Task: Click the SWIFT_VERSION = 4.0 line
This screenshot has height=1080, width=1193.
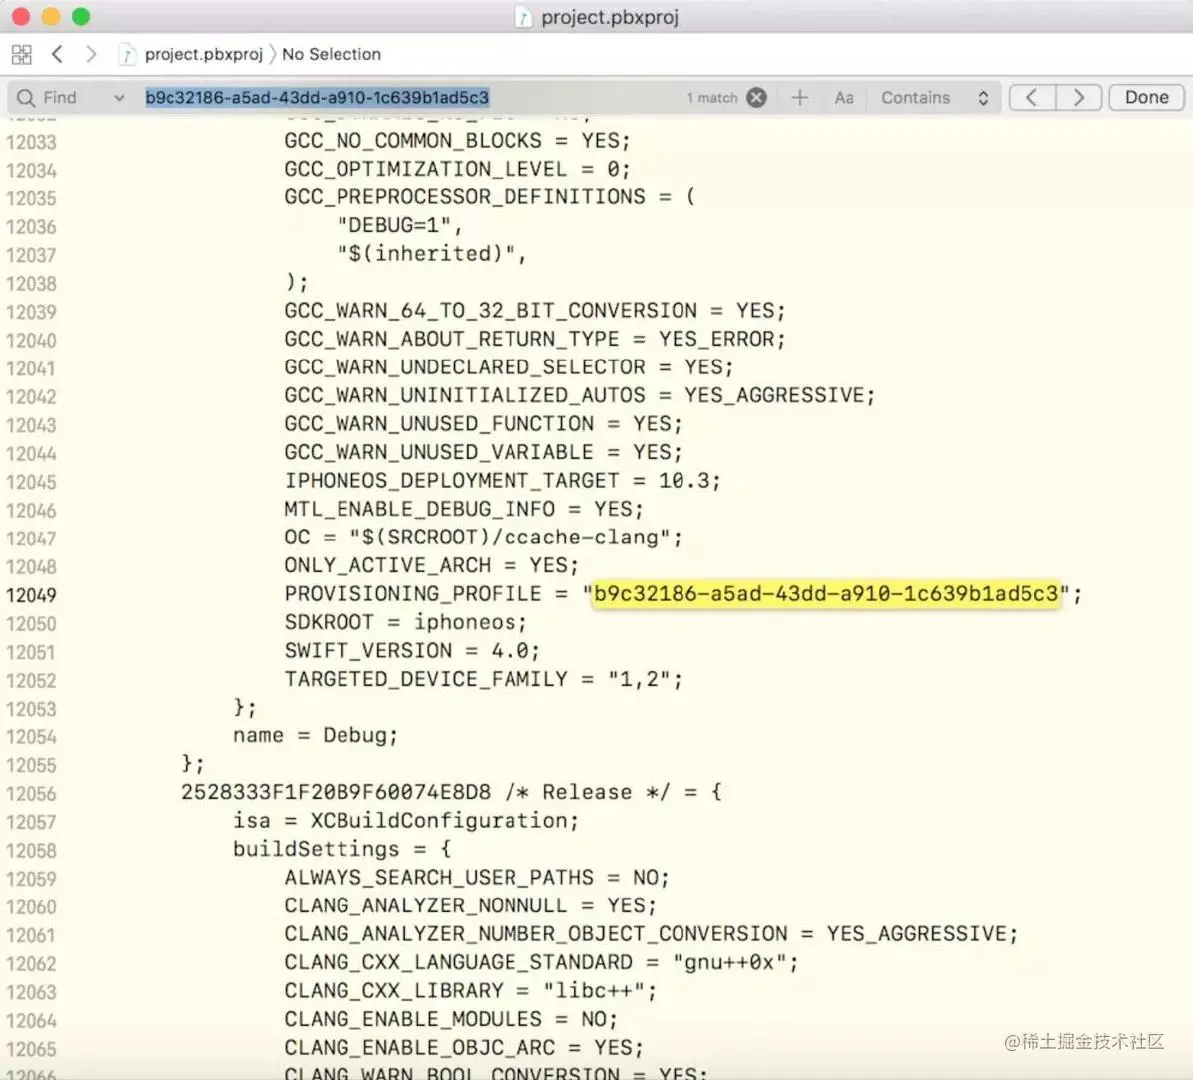Action: coord(412,651)
